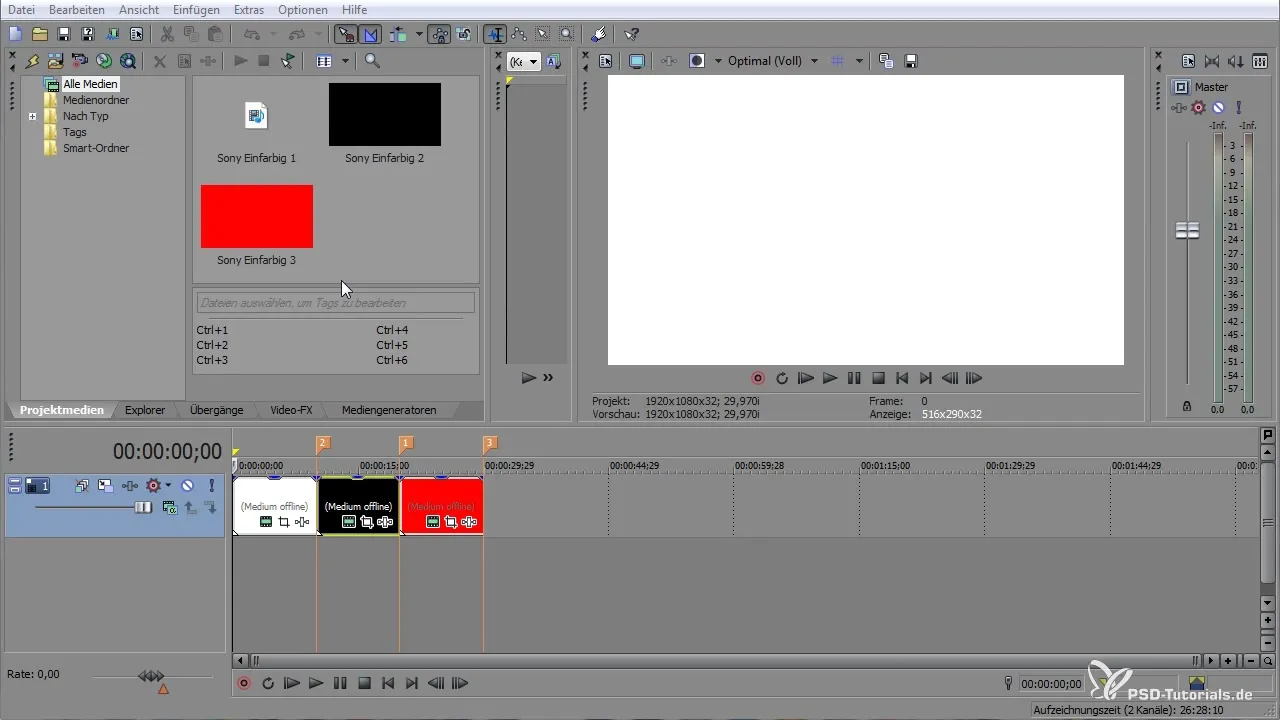The image size is (1280, 720).
Task: Click the Undo arrow in the main toolbar
Action: pos(250,34)
